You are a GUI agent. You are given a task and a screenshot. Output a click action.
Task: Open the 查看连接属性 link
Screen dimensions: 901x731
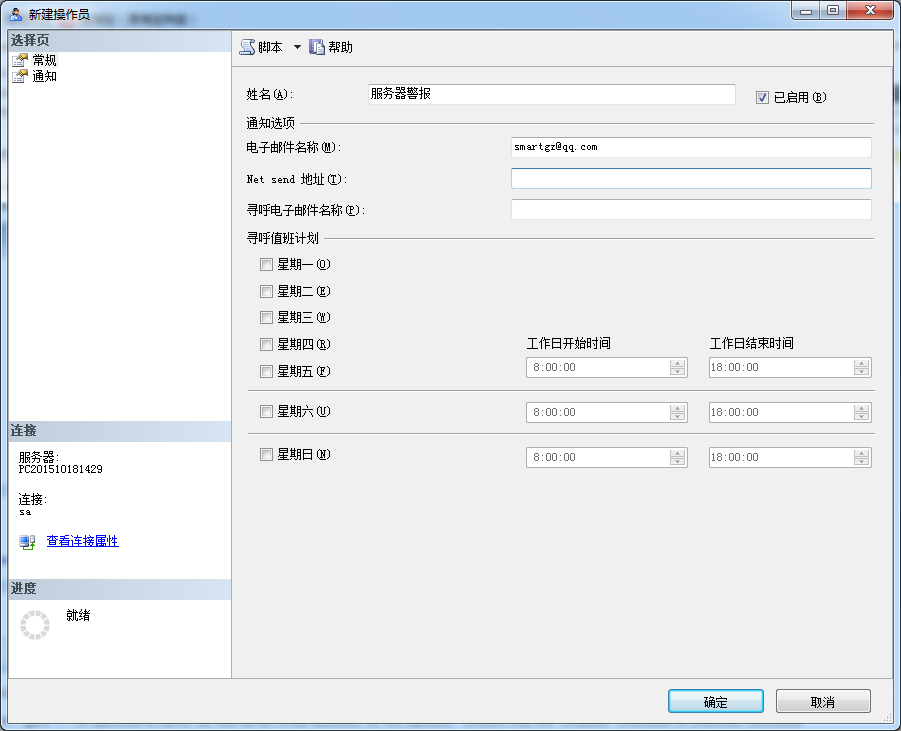[x=81, y=541]
